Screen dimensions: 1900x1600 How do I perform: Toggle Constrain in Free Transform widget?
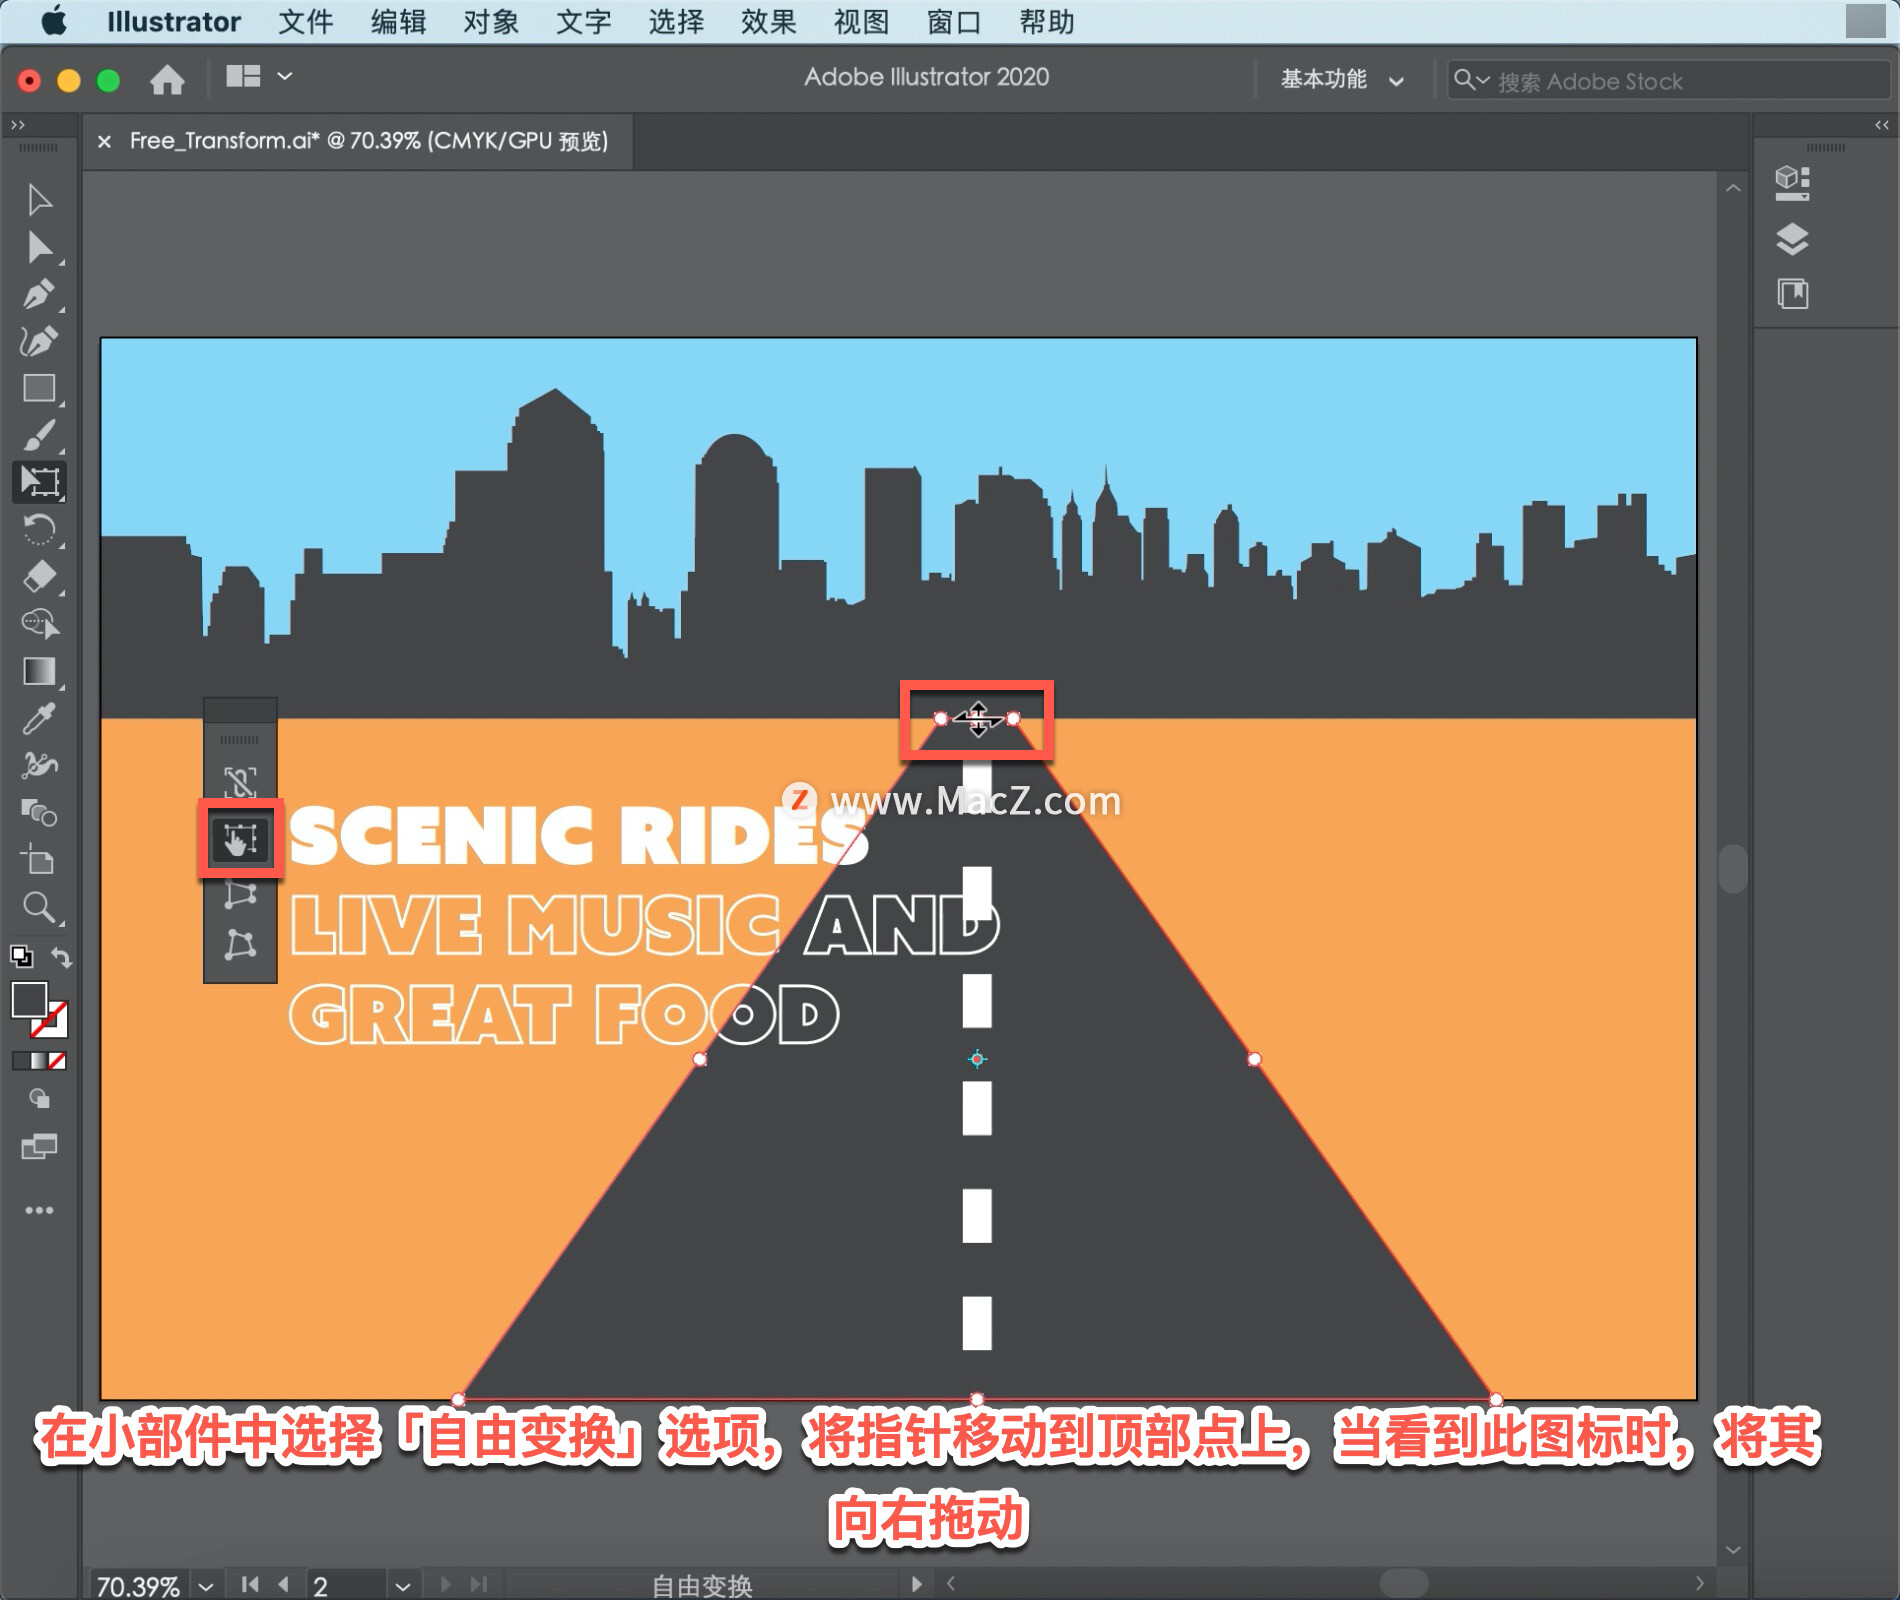240,782
